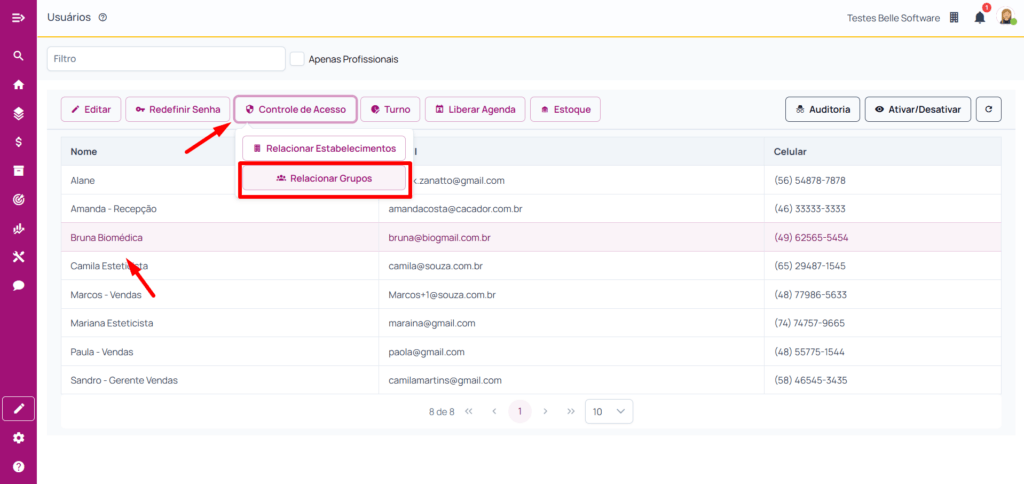Open the home icon in sidebar

18,84
